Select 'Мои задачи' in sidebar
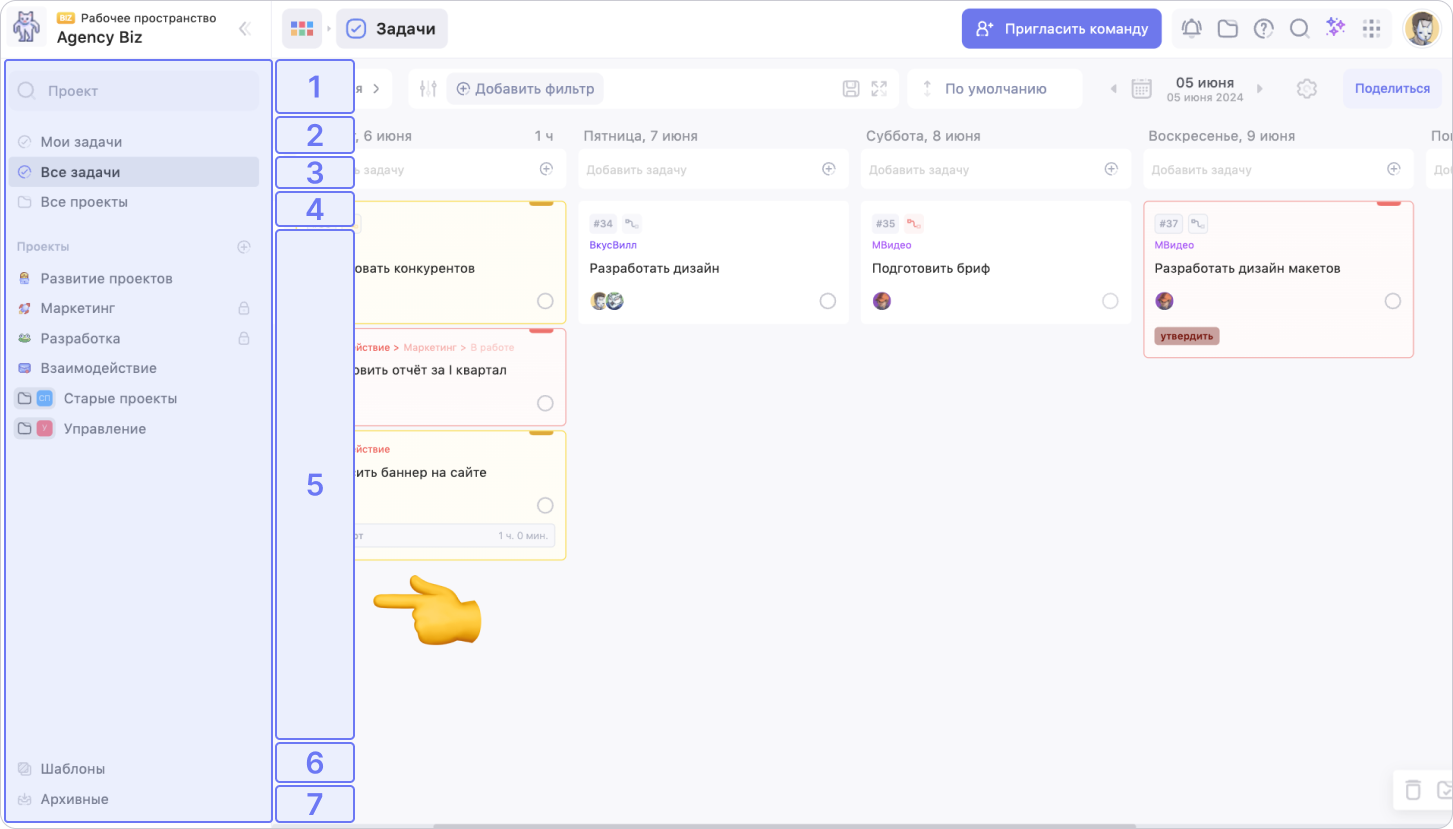 tap(81, 142)
